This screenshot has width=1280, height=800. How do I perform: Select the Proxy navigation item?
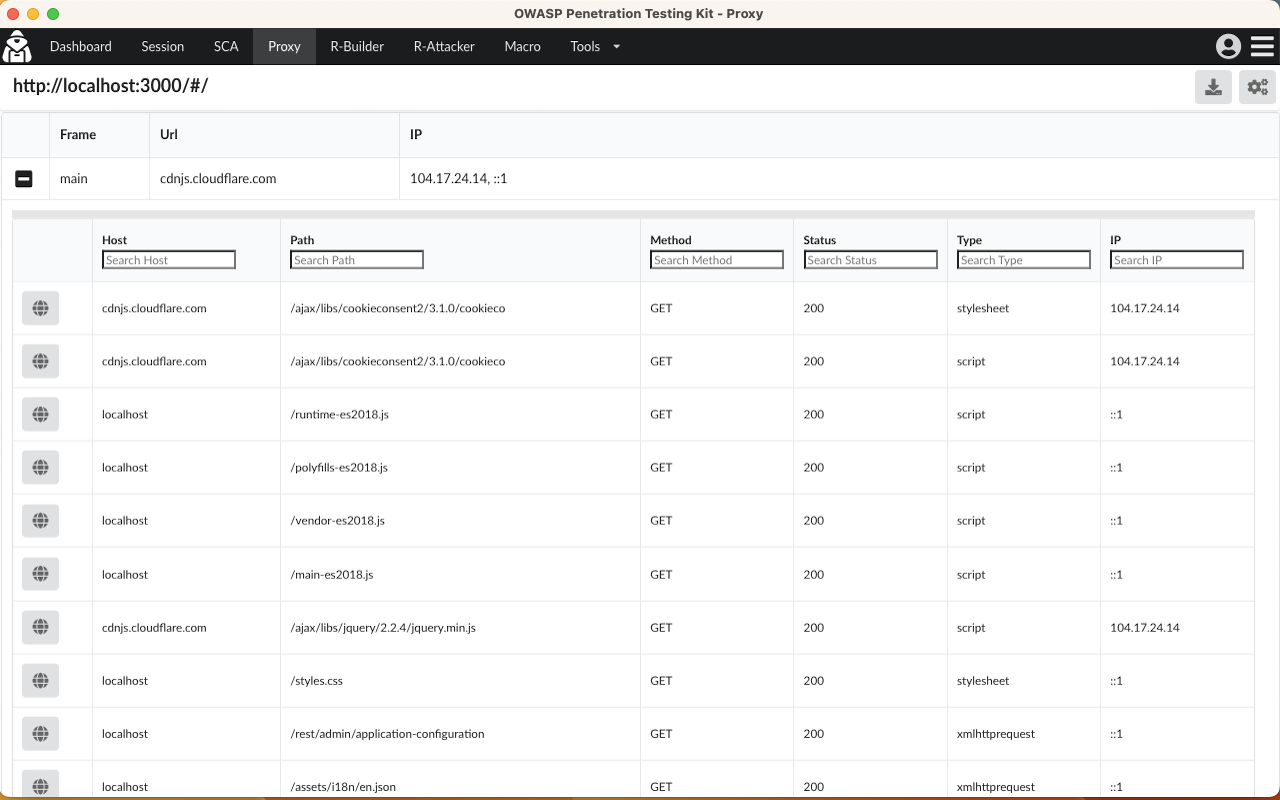pyautogui.click(x=284, y=46)
